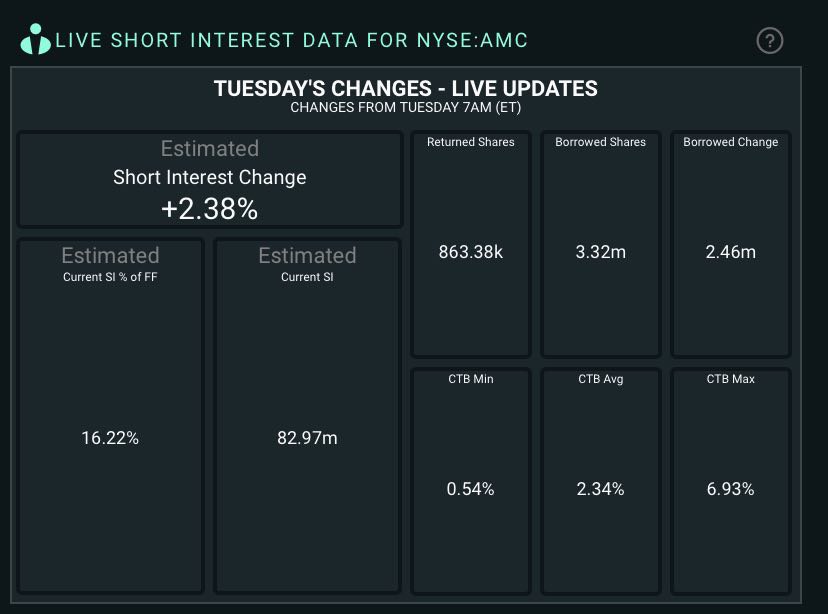This screenshot has height=614, width=828.
Task: Click the +2.38% short interest value
Action: click(210, 209)
